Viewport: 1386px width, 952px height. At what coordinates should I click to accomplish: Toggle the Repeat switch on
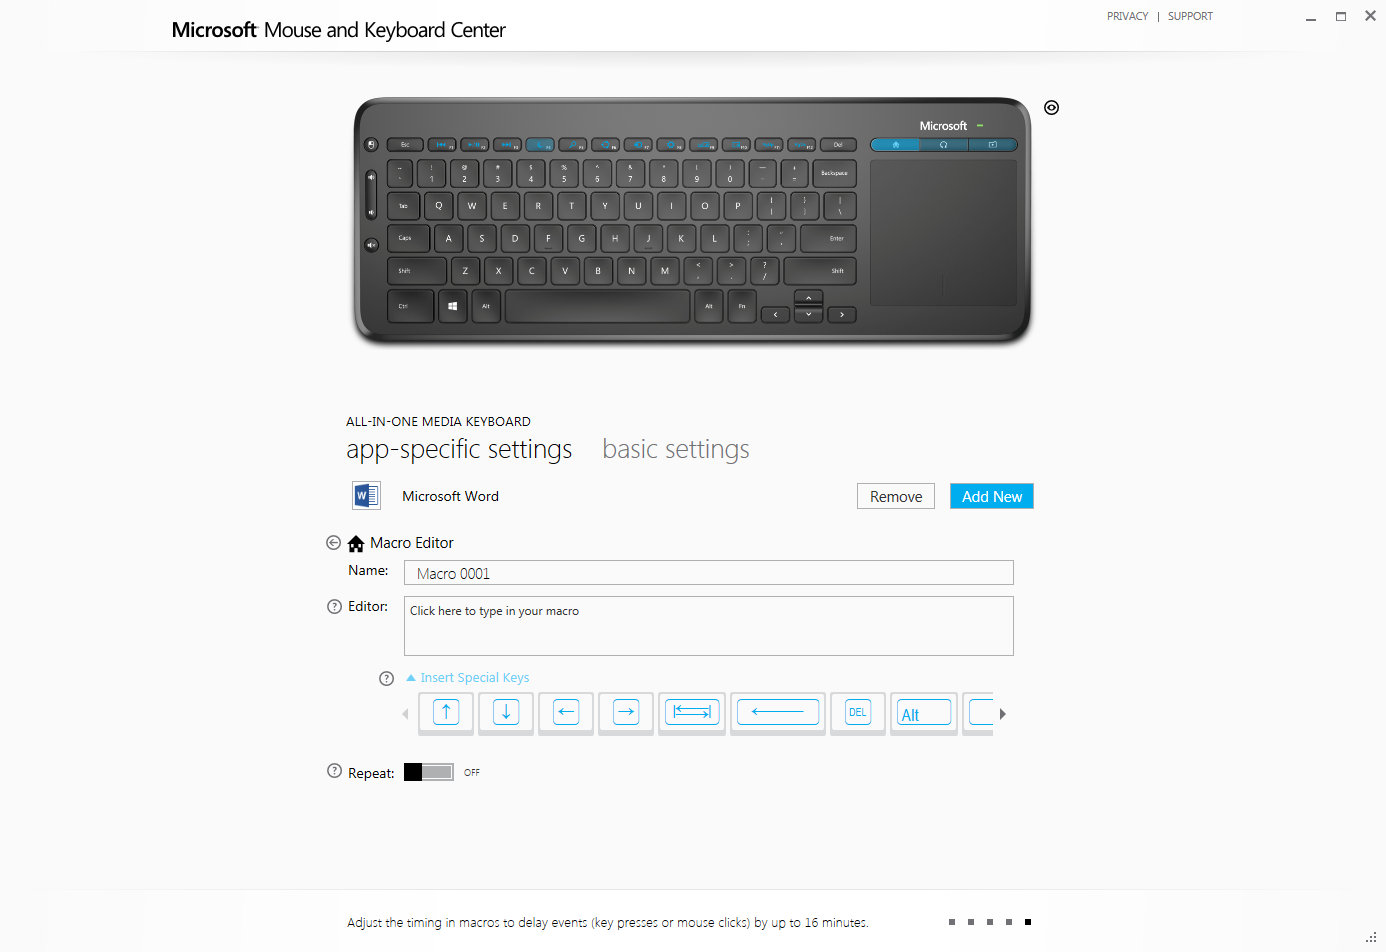pyautogui.click(x=429, y=772)
